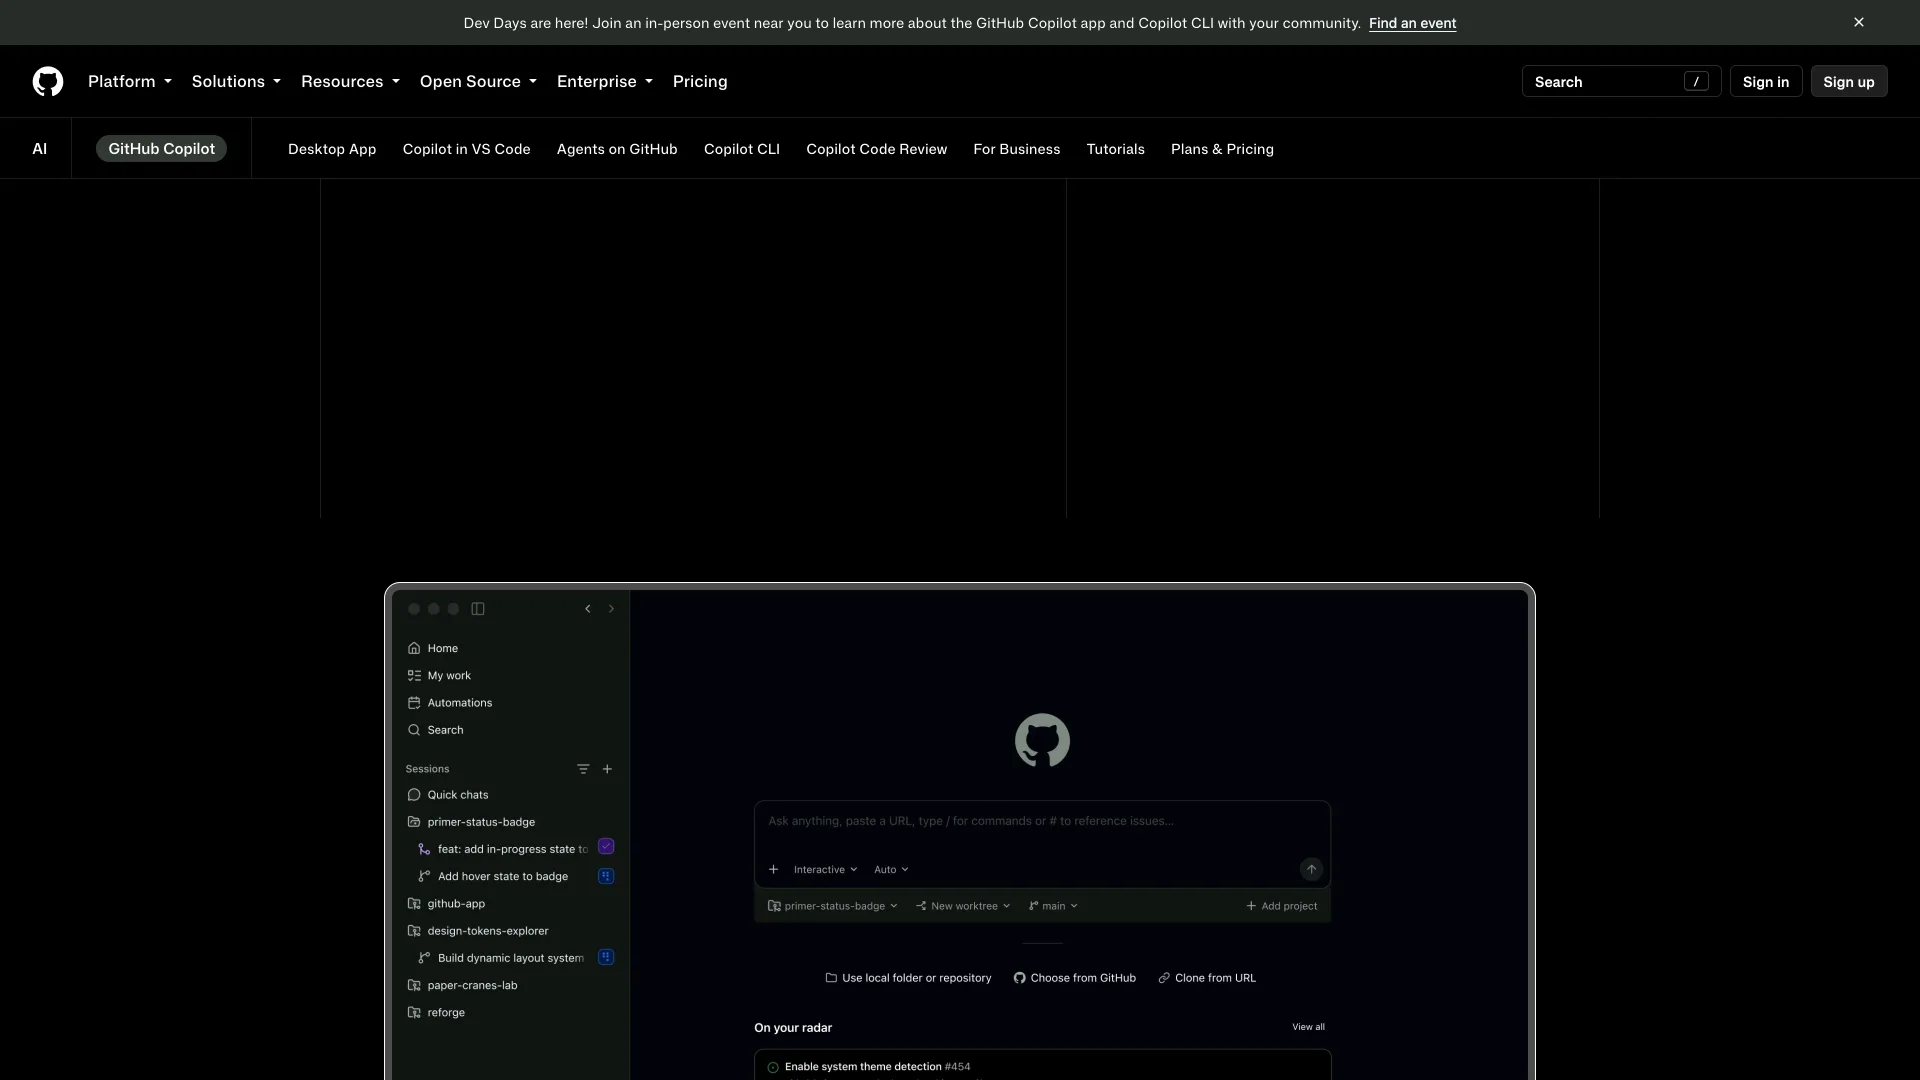
Task: Open the Interactive mode dropdown
Action: coord(825,869)
